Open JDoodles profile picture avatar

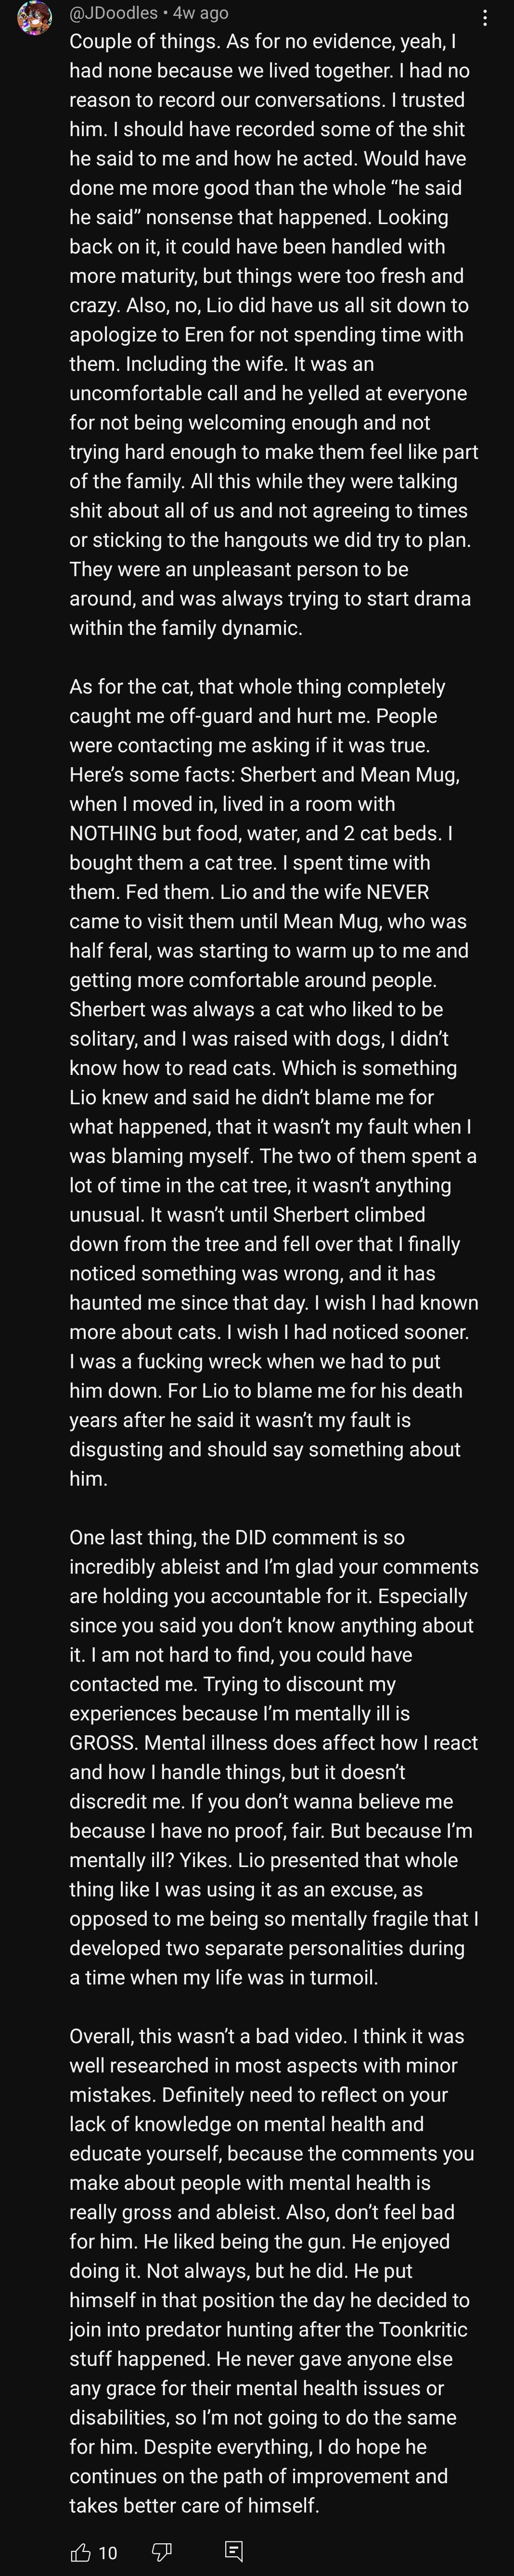click(x=34, y=18)
